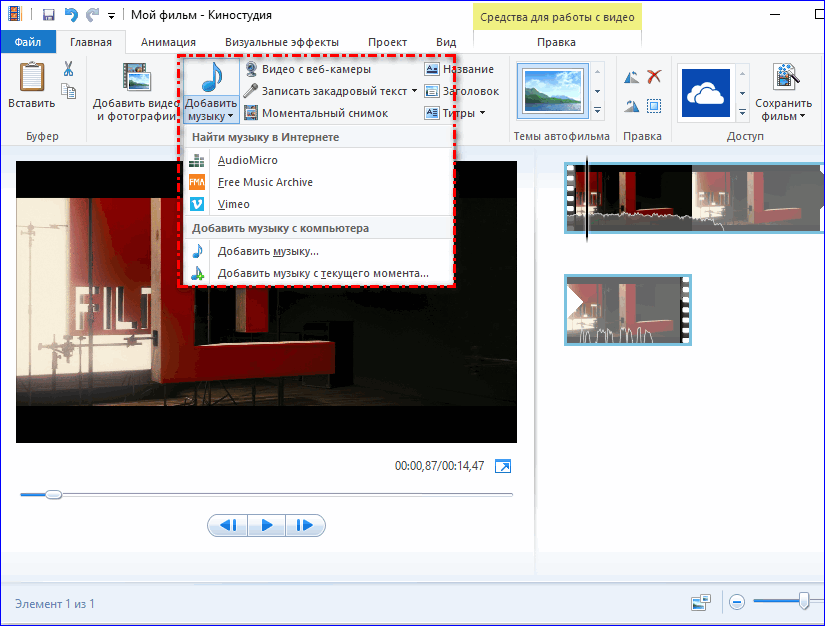
Task: Click the select all icon
Action: click(654, 106)
